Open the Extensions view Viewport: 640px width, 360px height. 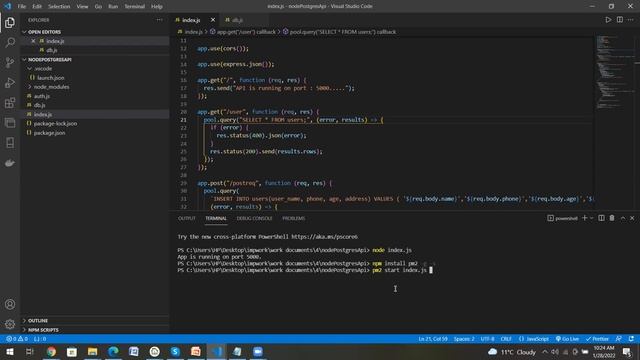[x=10, y=102]
